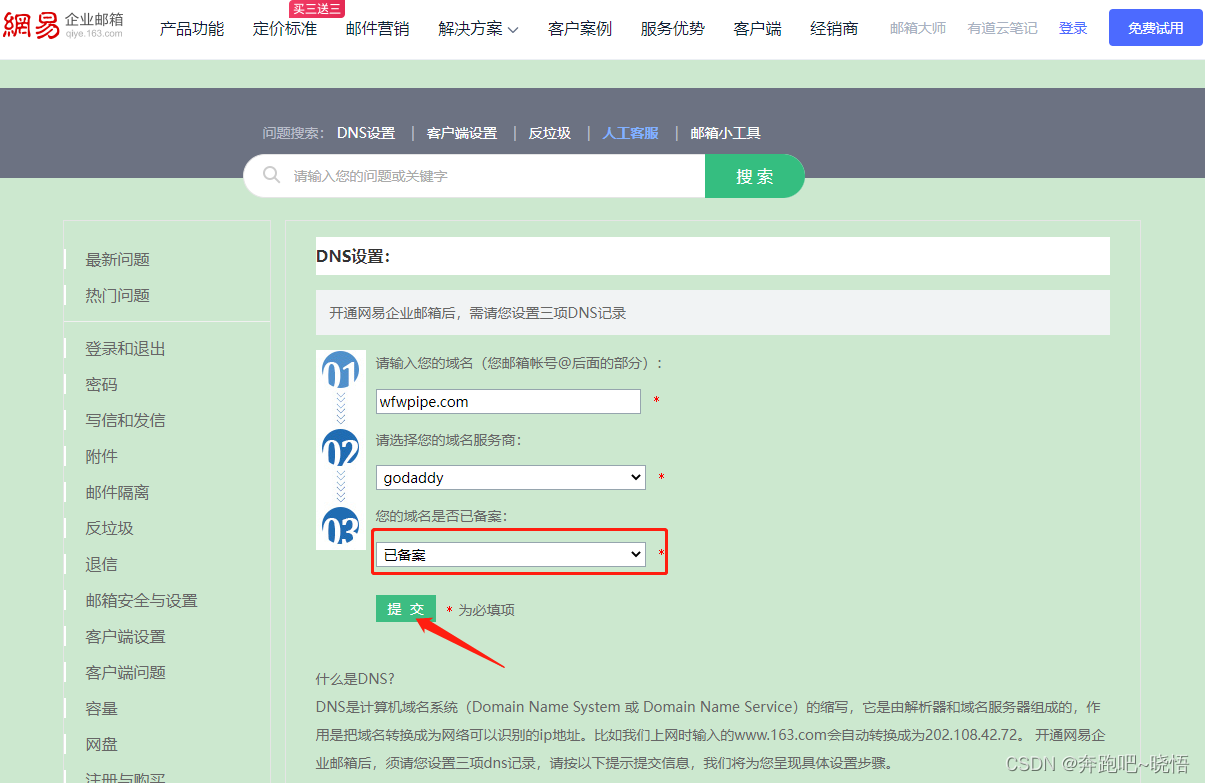Click the 开通网易企业邮箱后 notice text
This screenshot has width=1205, height=783.
(478, 313)
